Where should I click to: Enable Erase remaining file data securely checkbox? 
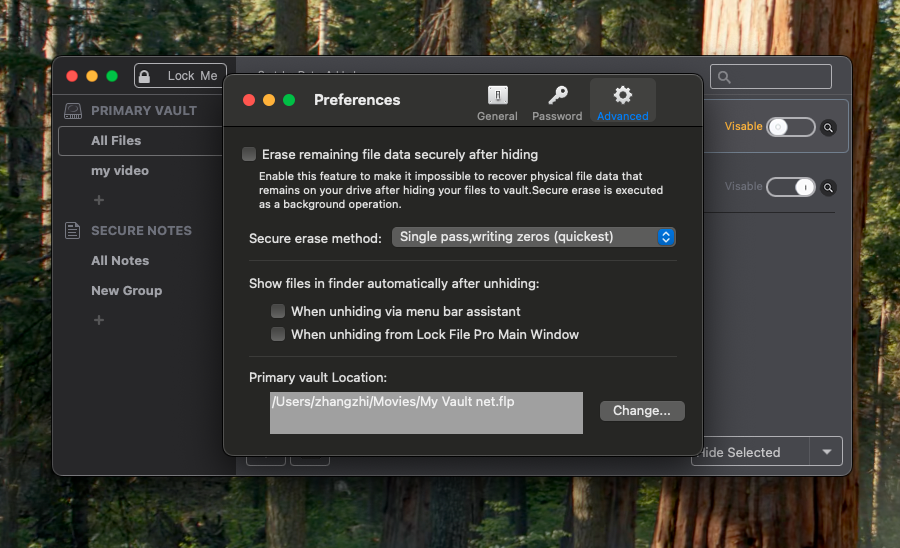pyautogui.click(x=249, y=154)
